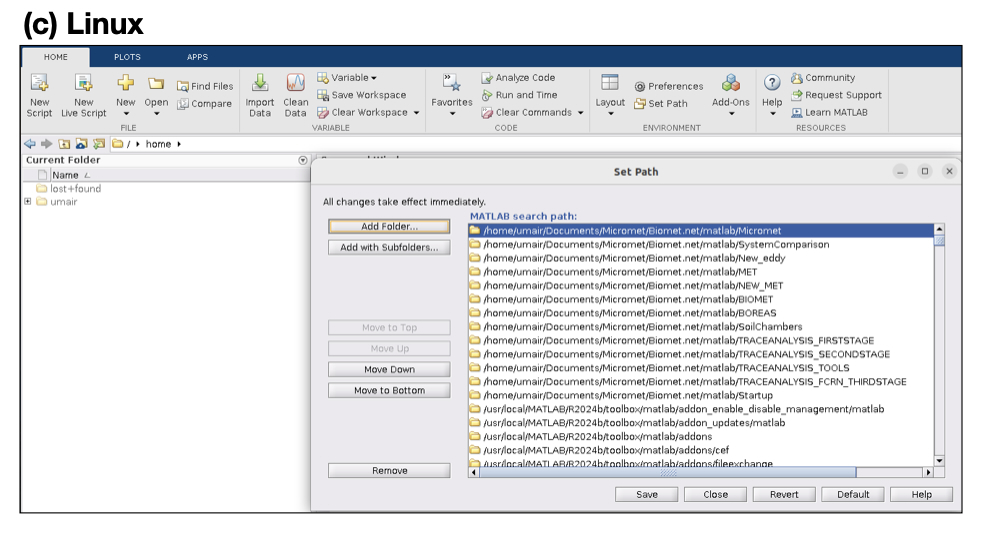Viewport: 986px width, 535px height.
Task: Click the Revert button
Action: [784, 495]
